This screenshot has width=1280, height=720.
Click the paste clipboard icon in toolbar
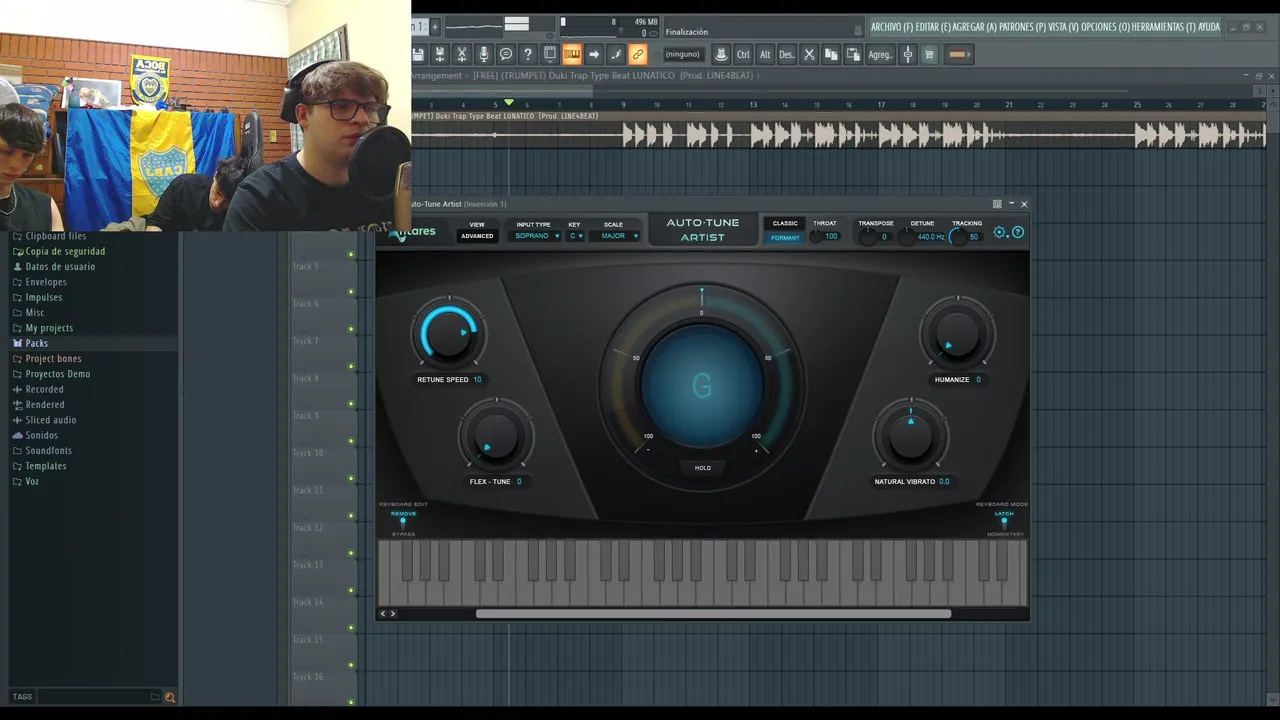coord(853,54)
